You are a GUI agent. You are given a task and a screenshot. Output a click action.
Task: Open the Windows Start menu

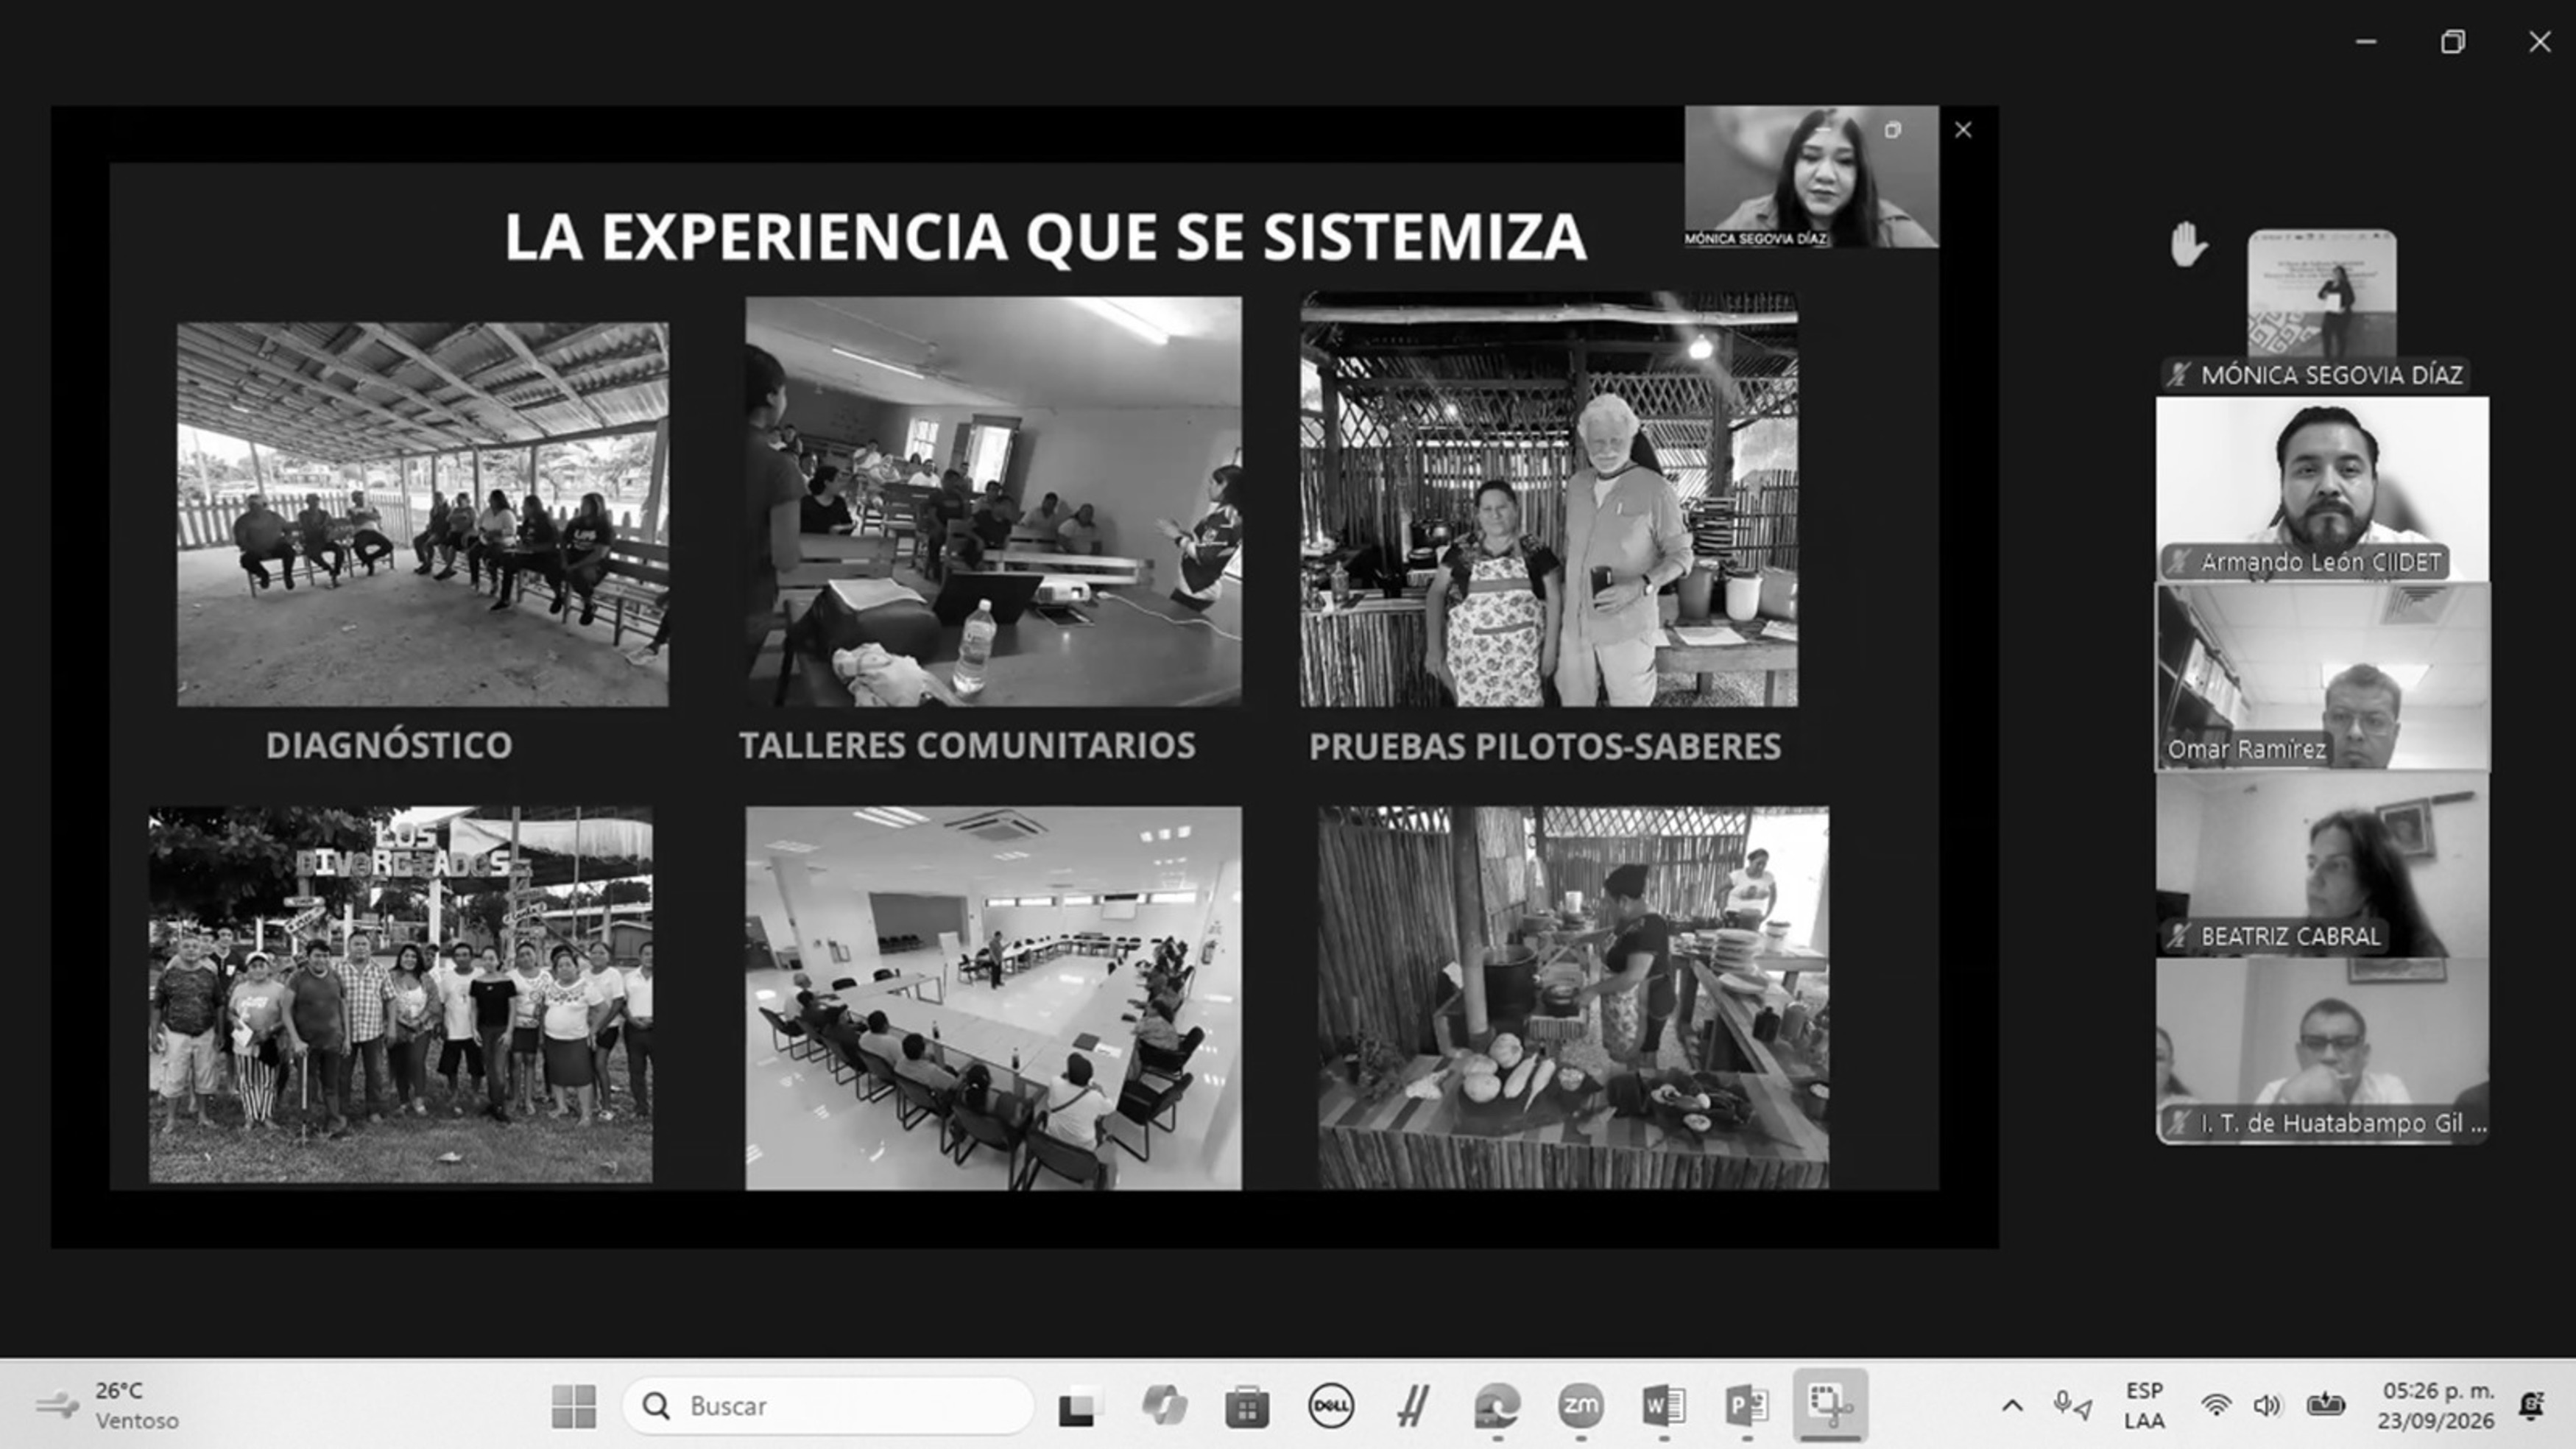point(574,1406)
